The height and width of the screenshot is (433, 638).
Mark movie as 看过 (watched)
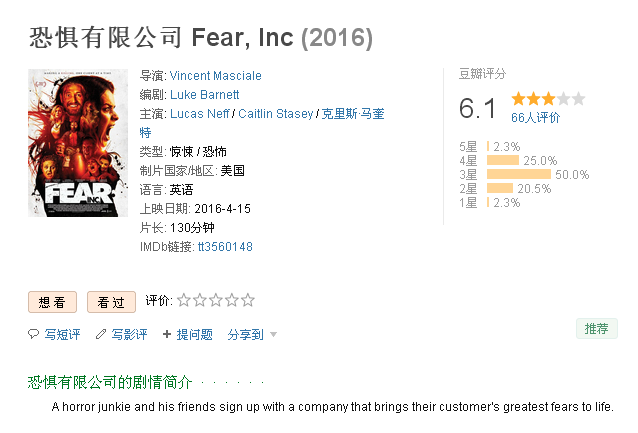pos(111,302)
